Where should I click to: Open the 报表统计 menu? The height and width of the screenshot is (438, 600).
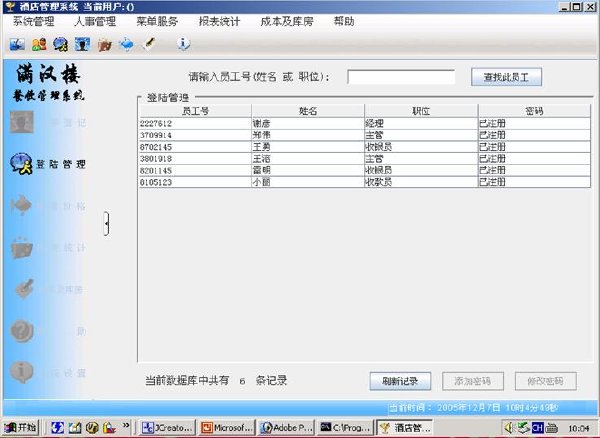click(219, 22)
